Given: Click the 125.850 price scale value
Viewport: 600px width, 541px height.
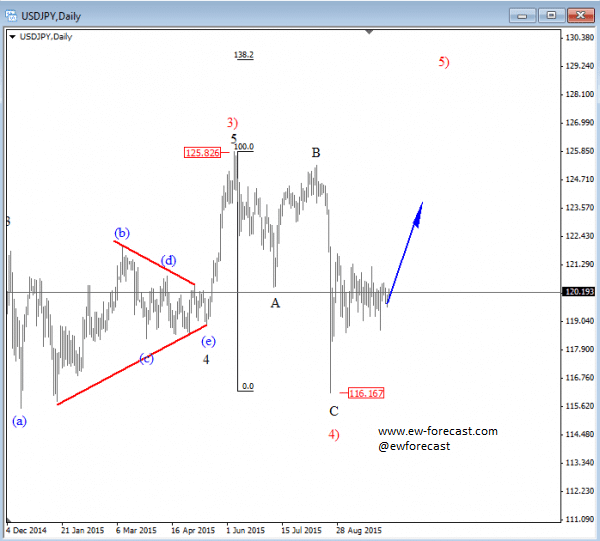Looking at the screenshot, I should tap(579, 151).
